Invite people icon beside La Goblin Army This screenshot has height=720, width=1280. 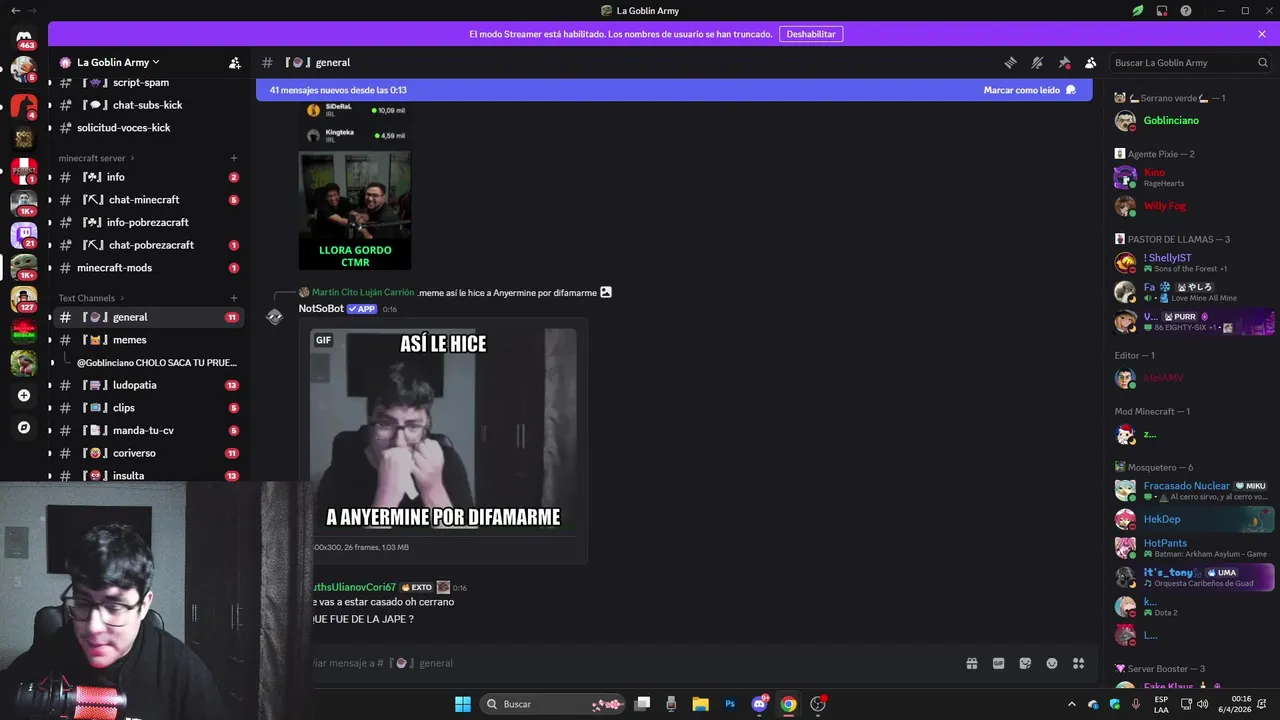coord(234,62)
